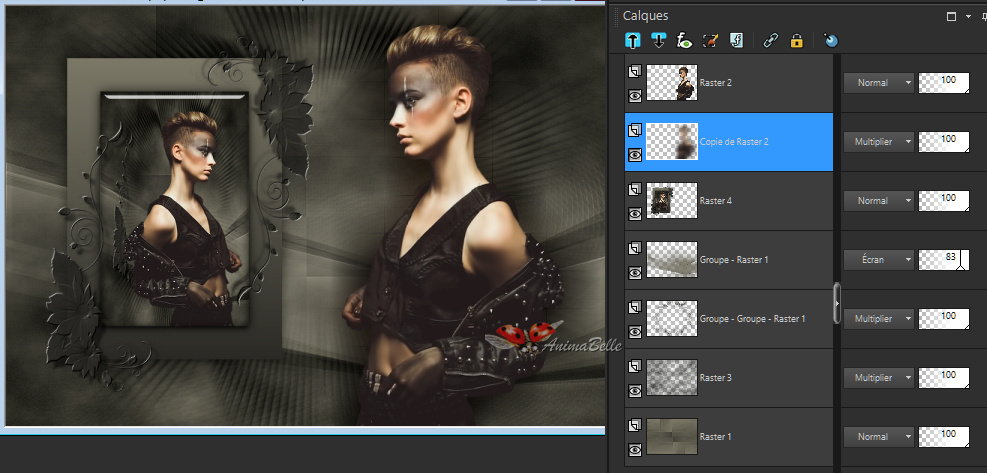Open Multiplier blend dropdown for Raster 3
This screenshot has height=473, width=987.
(879, 378)
